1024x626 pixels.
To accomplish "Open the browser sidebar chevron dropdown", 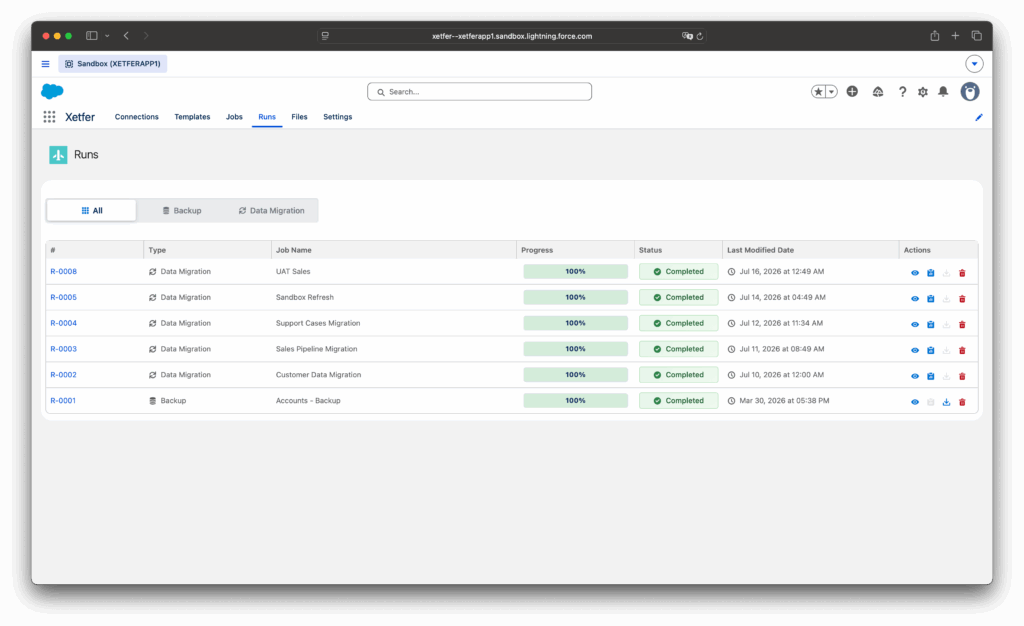I will tap(107, 36).
